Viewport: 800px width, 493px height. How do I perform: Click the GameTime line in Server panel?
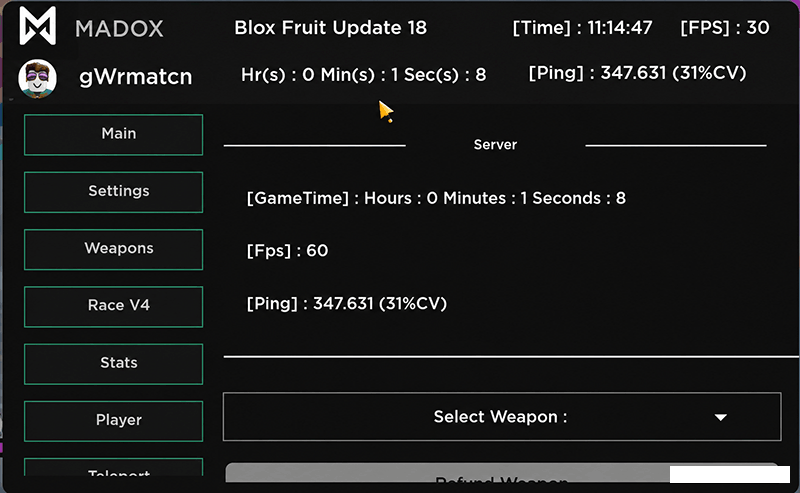pyautogui.click(x=436, y=198)
